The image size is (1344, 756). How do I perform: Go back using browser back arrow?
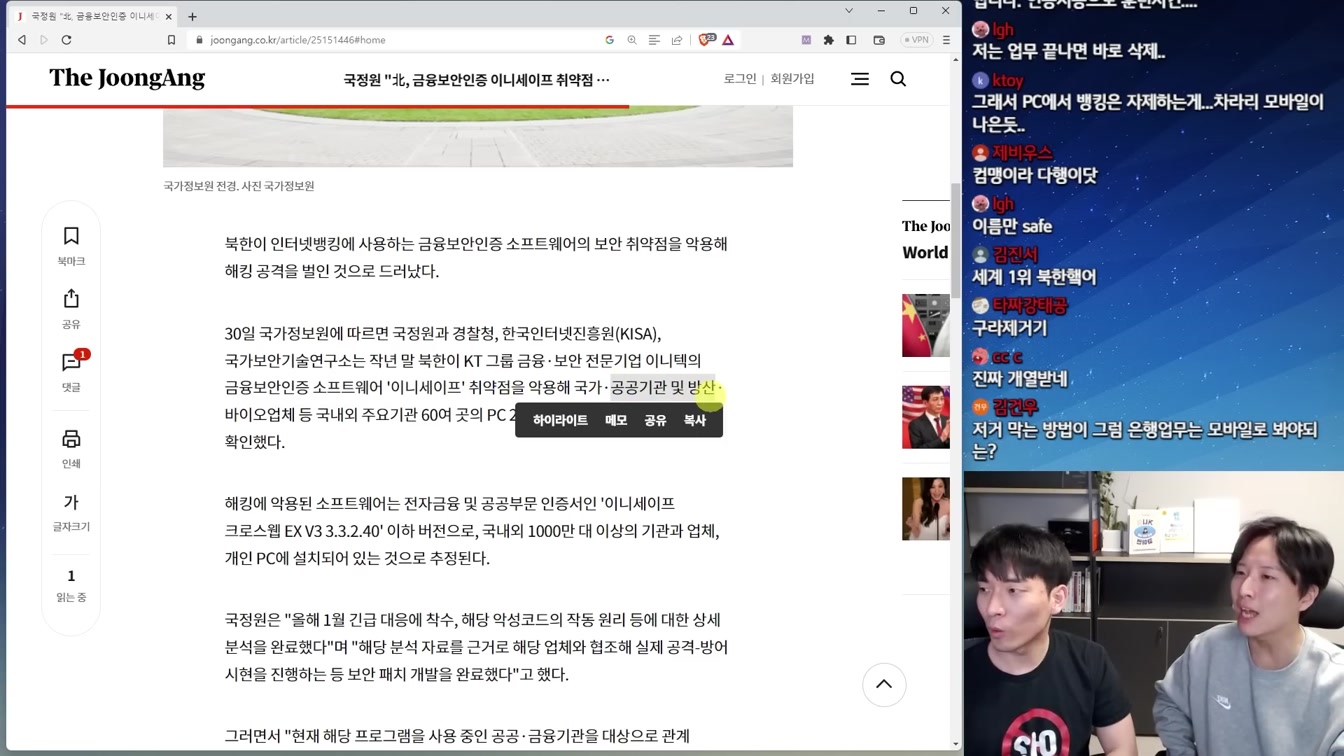pos(22,40)
